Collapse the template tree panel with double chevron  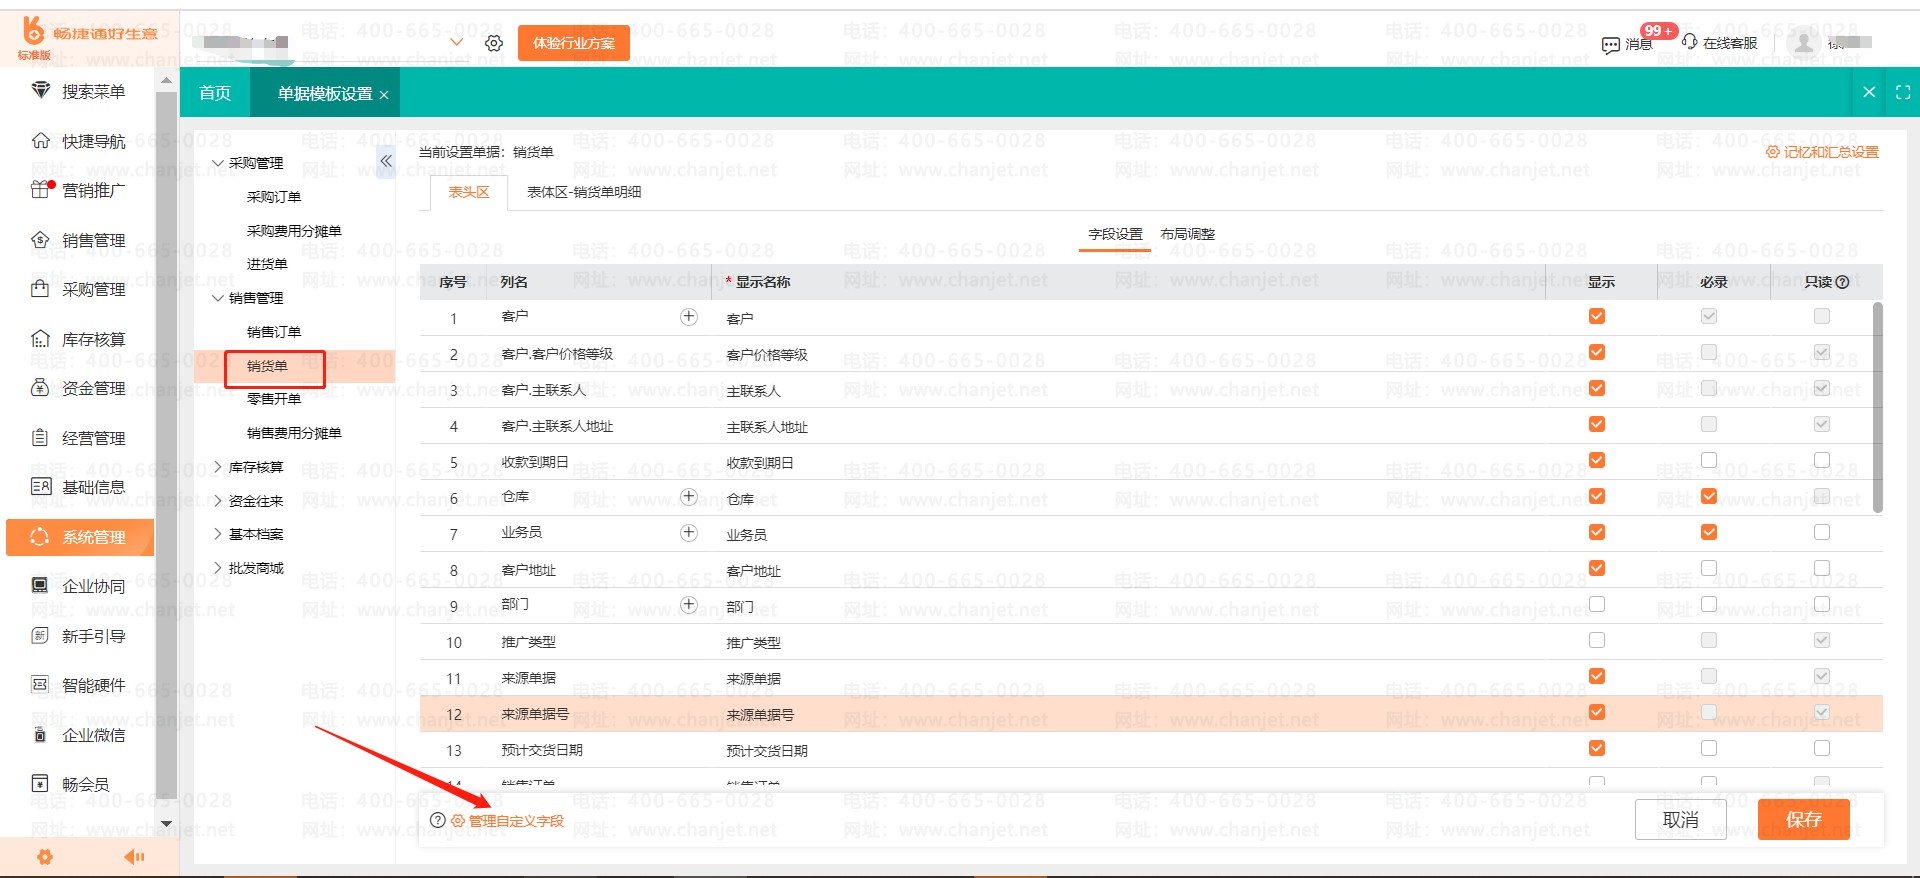point(386,161)
